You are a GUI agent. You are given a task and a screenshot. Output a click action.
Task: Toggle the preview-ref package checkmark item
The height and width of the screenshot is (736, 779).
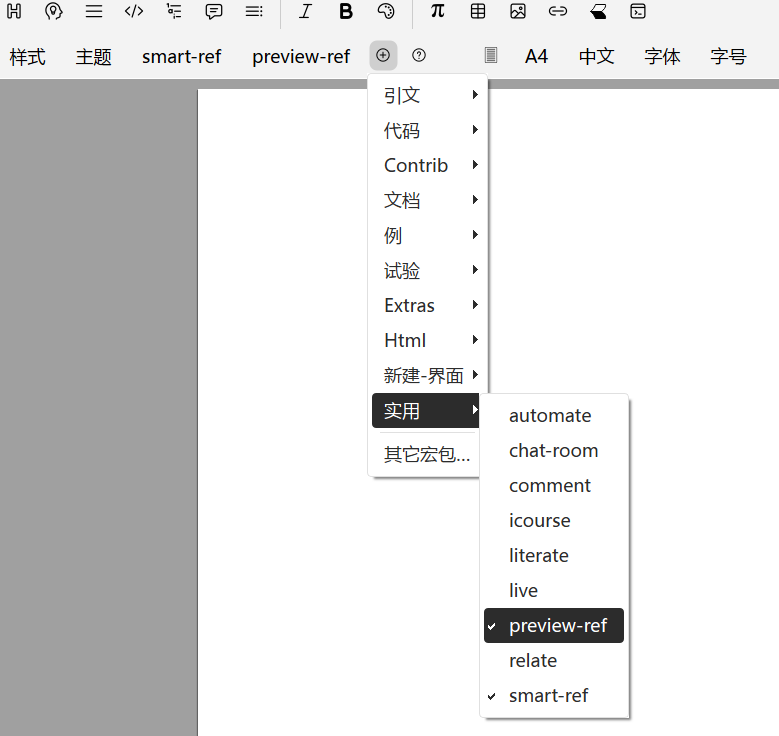(x=554, y=626)
